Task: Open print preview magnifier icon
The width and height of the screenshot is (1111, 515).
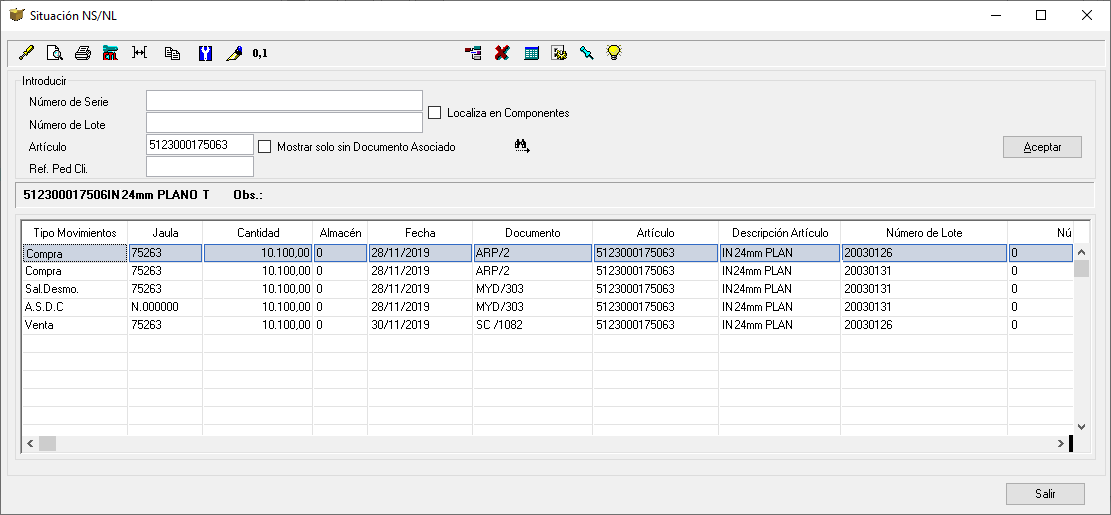Action: [x=54, y=52]
